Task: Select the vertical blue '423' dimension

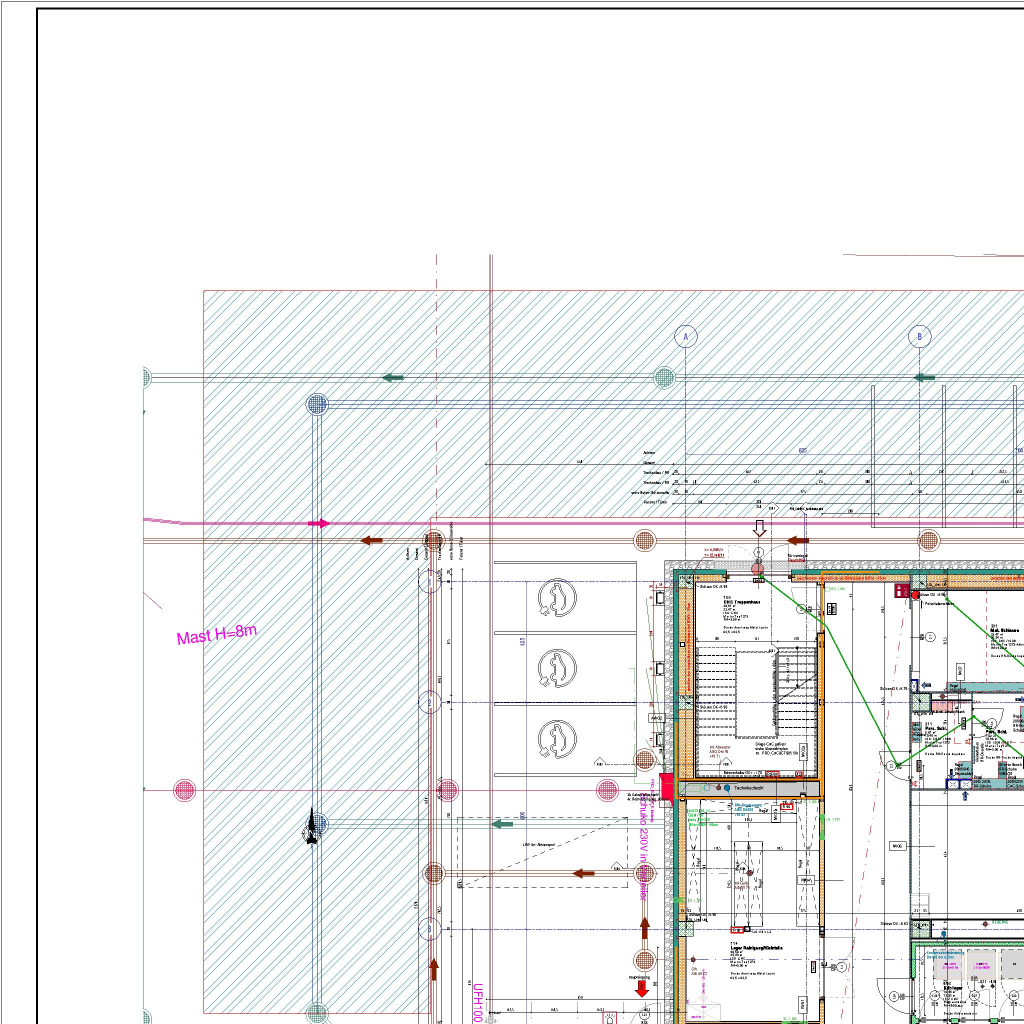Action: (x=522, y=643)
